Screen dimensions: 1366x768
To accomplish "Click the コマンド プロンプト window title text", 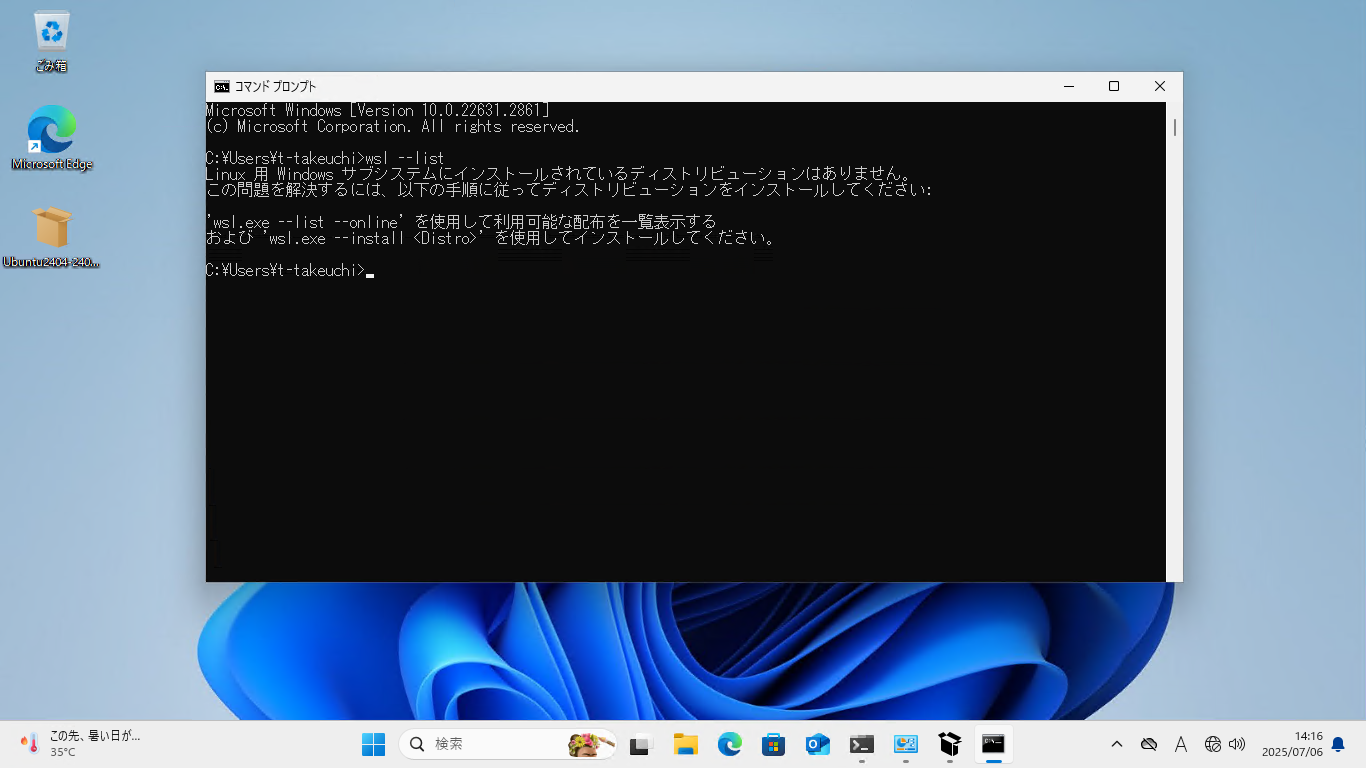I will tap(275, 86).
